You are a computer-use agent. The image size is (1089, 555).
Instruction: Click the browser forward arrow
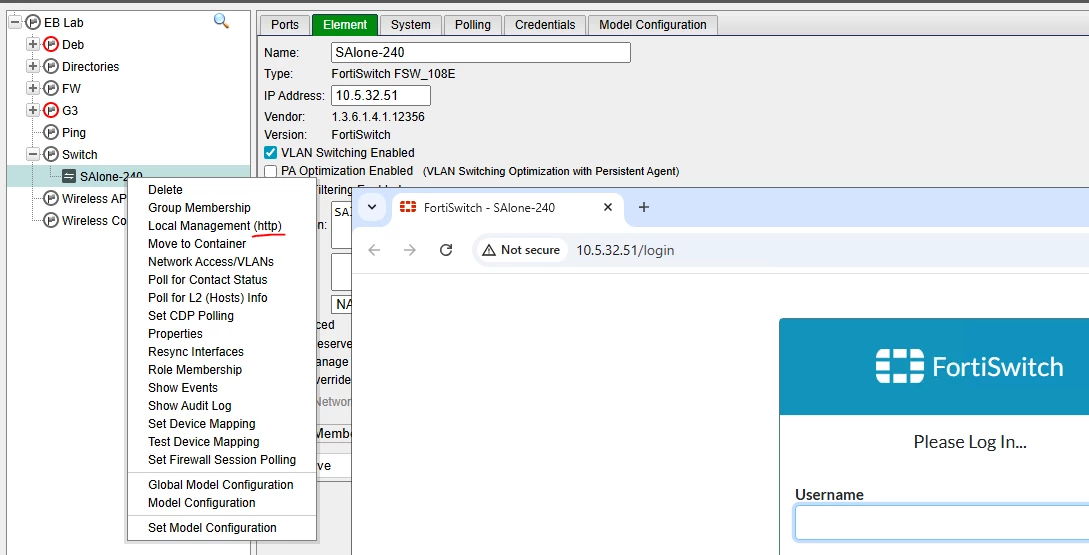[410, 250]
